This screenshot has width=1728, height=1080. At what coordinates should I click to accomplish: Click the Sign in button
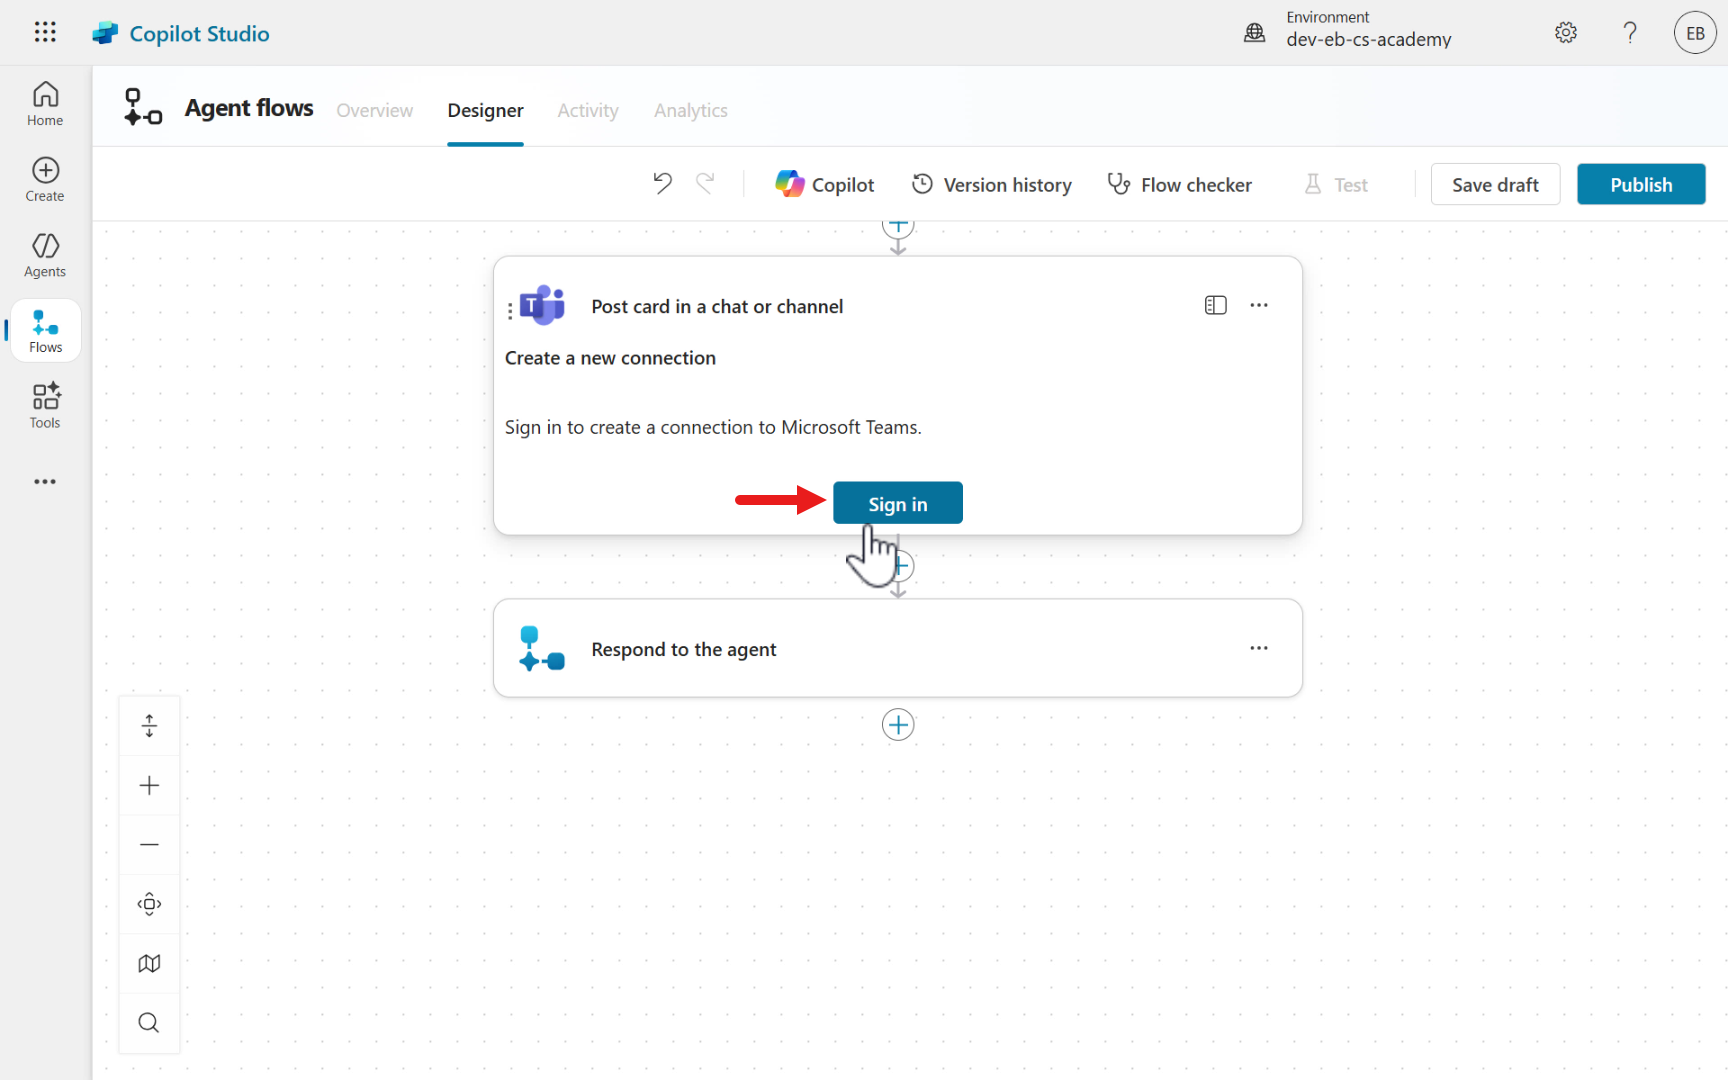tap(897, 503)
